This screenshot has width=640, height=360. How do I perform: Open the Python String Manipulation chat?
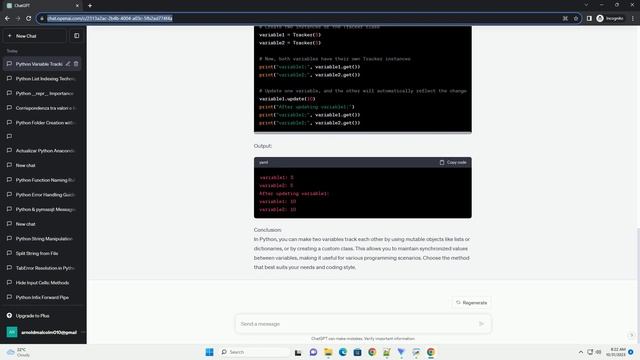[42, 239]
